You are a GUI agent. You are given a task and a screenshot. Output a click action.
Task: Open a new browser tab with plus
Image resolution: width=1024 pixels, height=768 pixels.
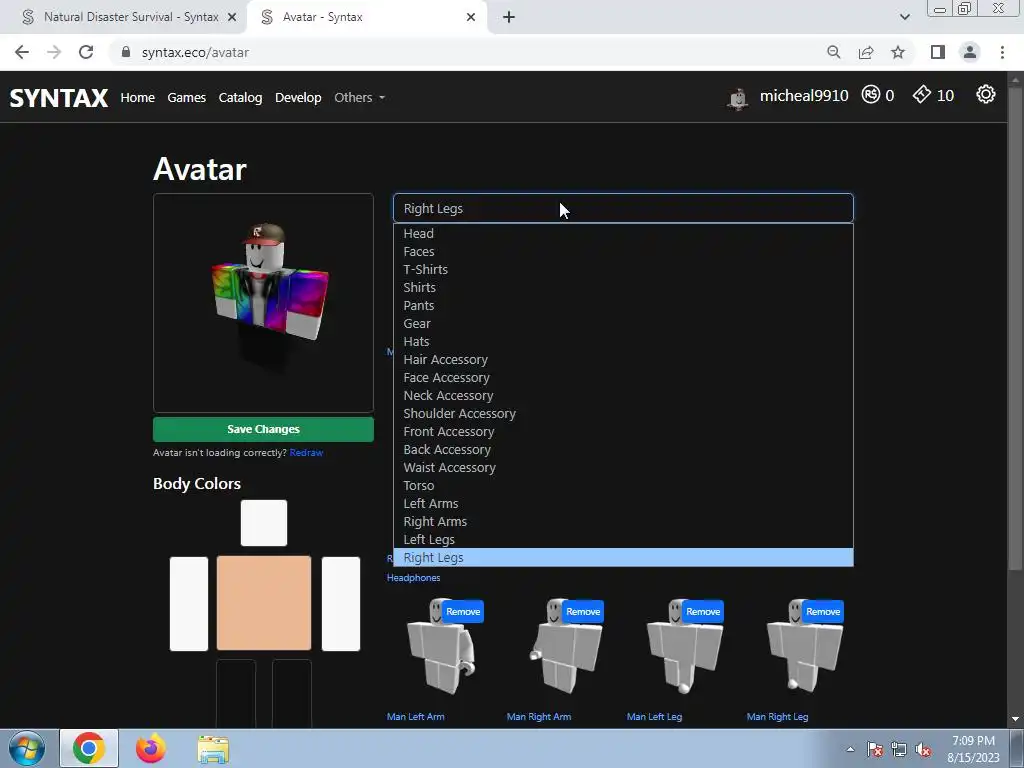[x=509, y=17]
